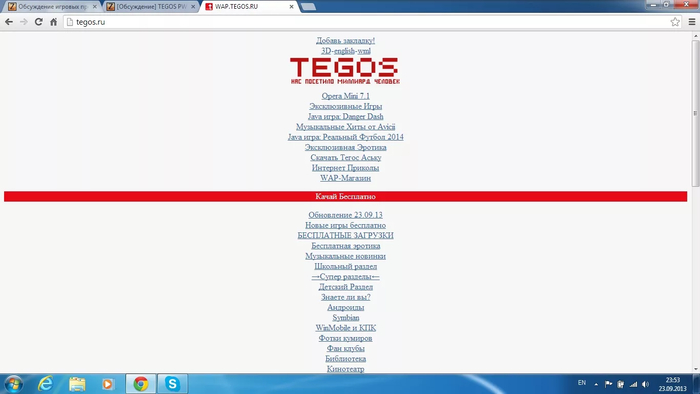Close the 'Обсуждение игровых' tab

(x=94, y=7)
